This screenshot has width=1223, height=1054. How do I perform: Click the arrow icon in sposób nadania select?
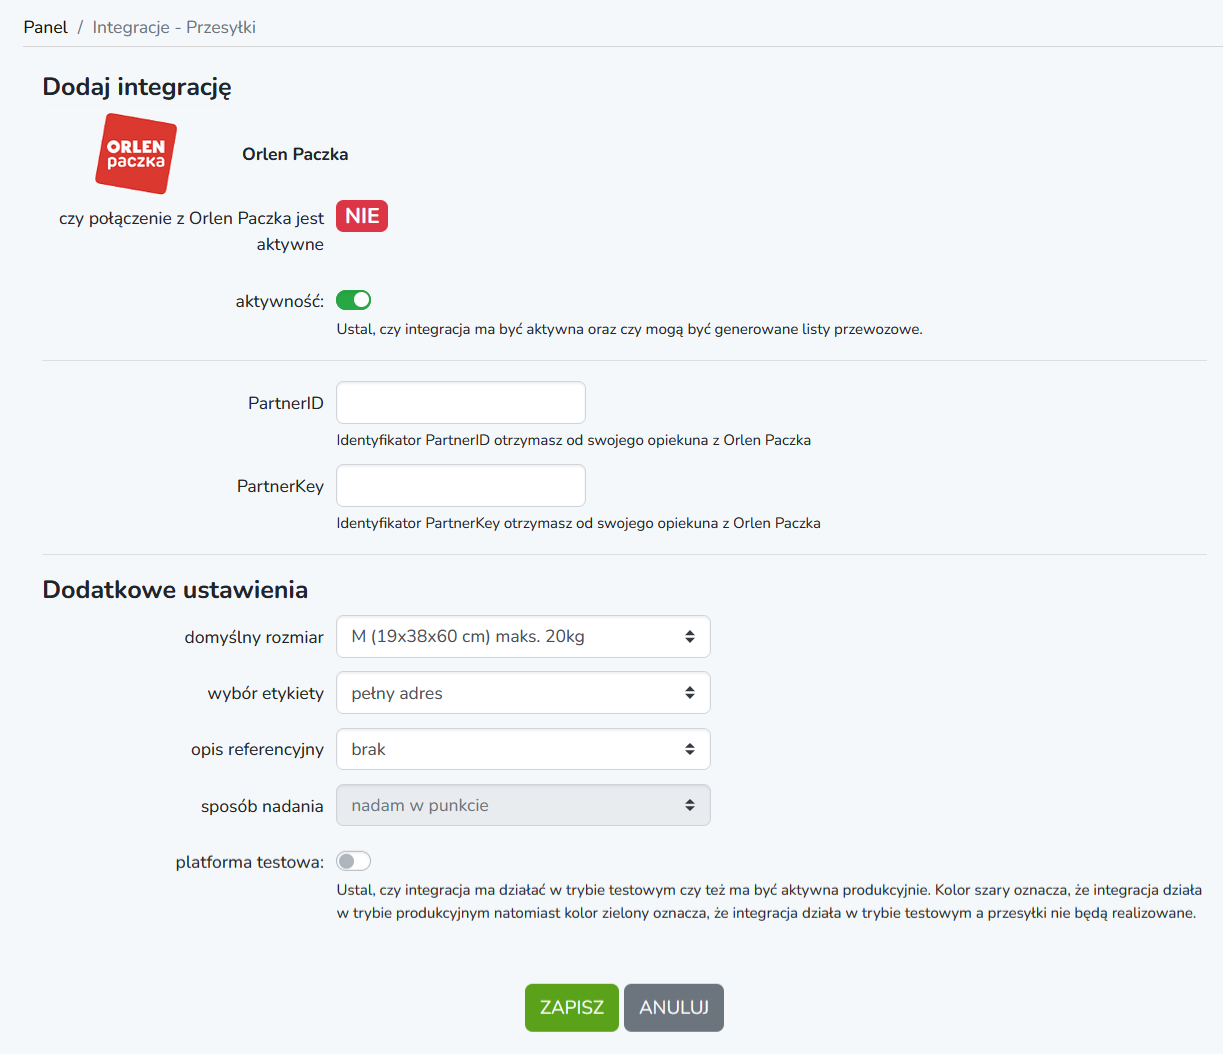click(x=689, y=806)
